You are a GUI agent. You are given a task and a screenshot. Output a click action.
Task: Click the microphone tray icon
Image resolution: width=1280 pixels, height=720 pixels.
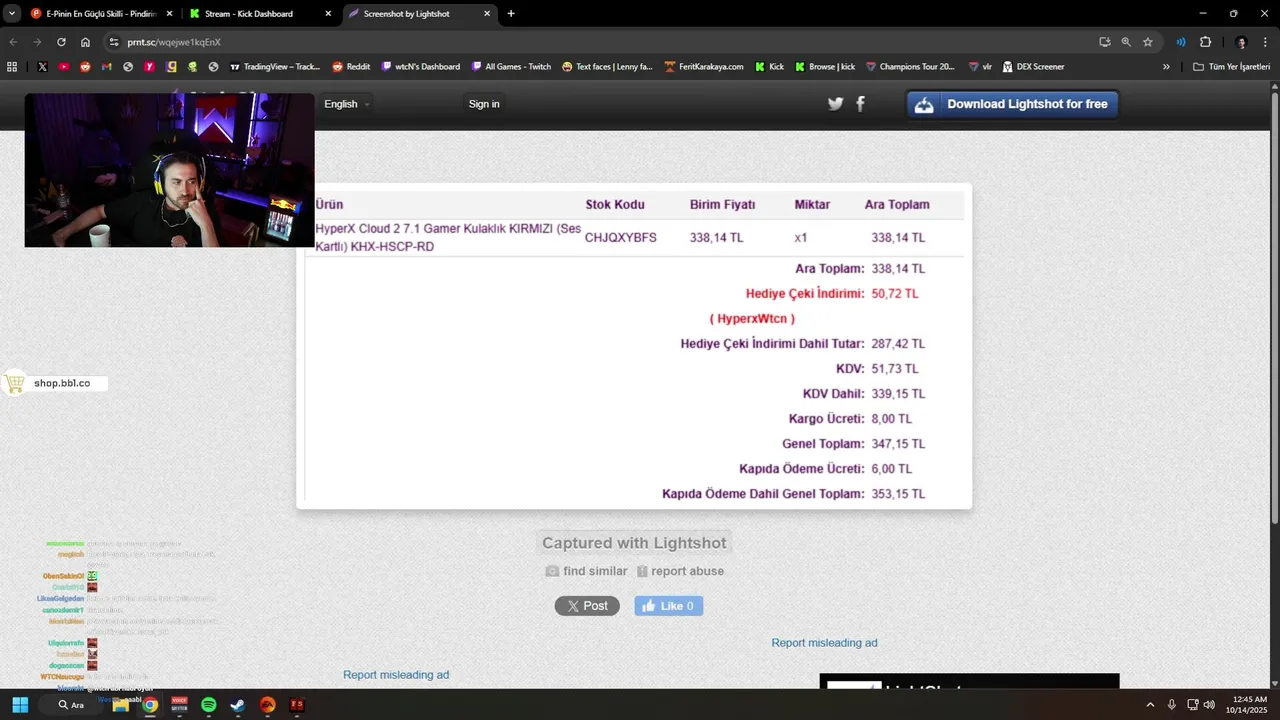1171,705
